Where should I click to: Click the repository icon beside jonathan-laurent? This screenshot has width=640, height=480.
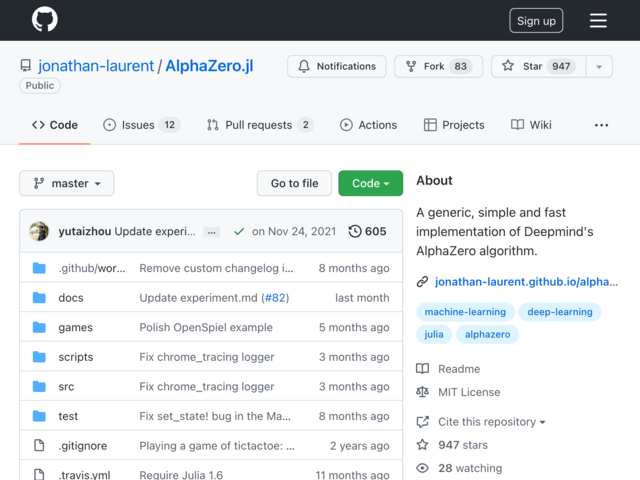[26, 66]
